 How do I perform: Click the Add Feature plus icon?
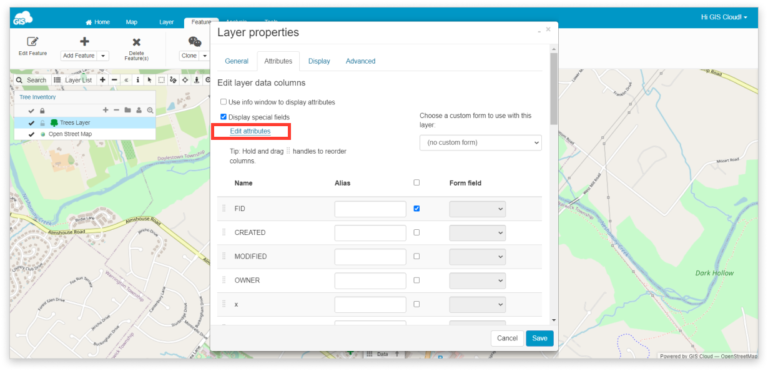click(x=84, y=42)
